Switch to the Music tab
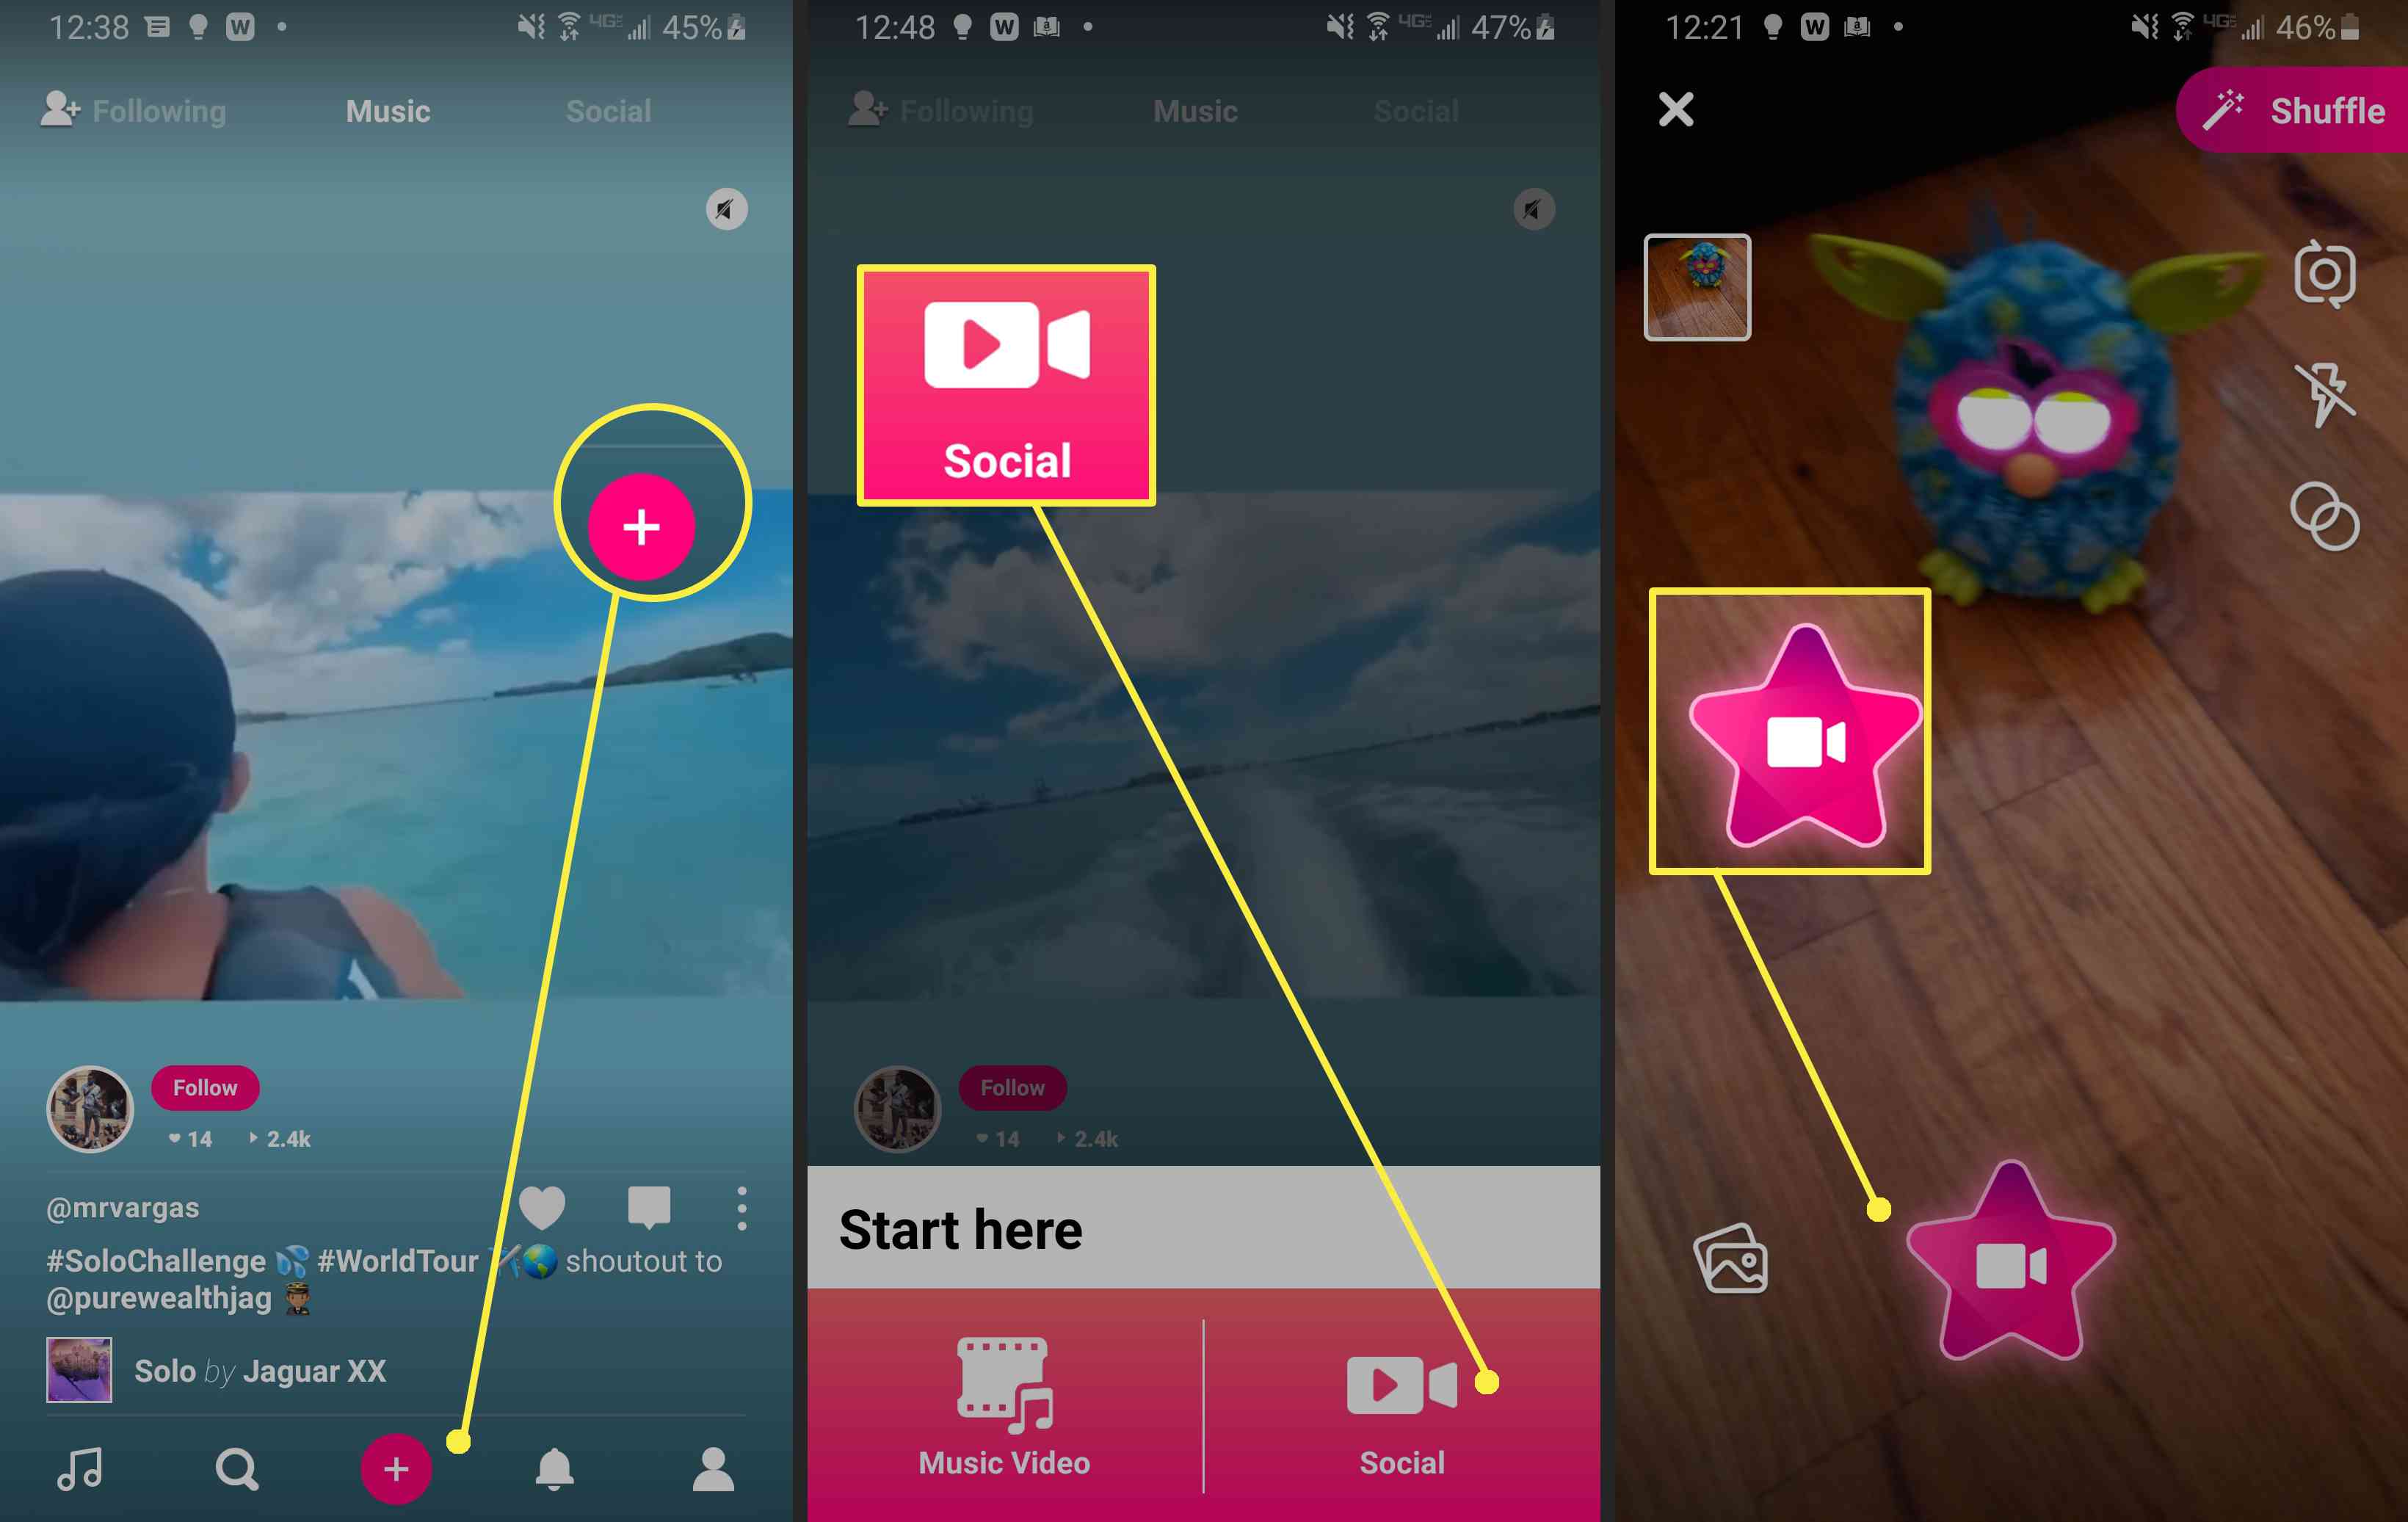The image size is (2408, 1522). tap(388, 110)
